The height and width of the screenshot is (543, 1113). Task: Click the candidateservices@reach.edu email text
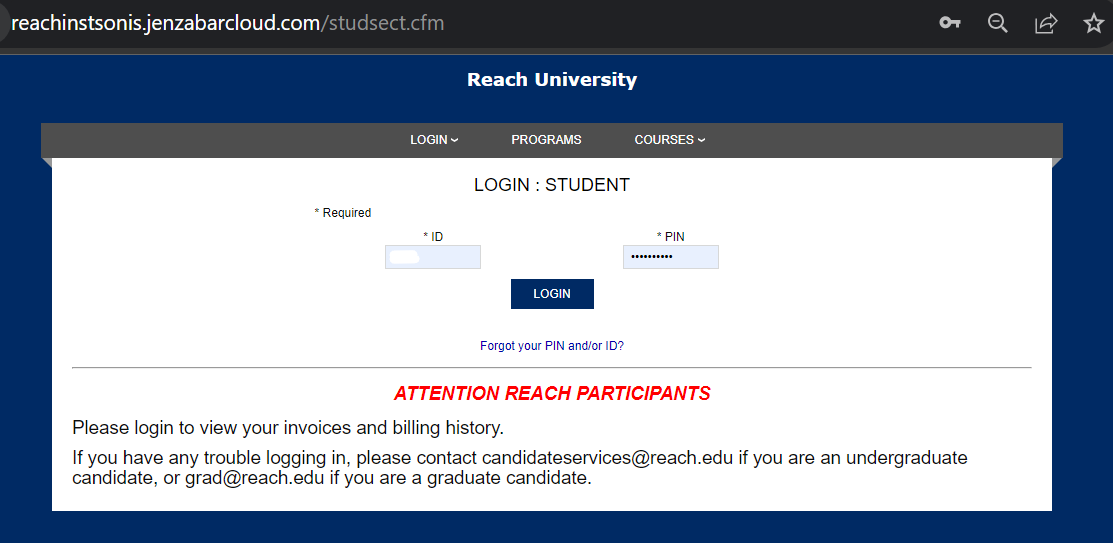click(607, 457)
